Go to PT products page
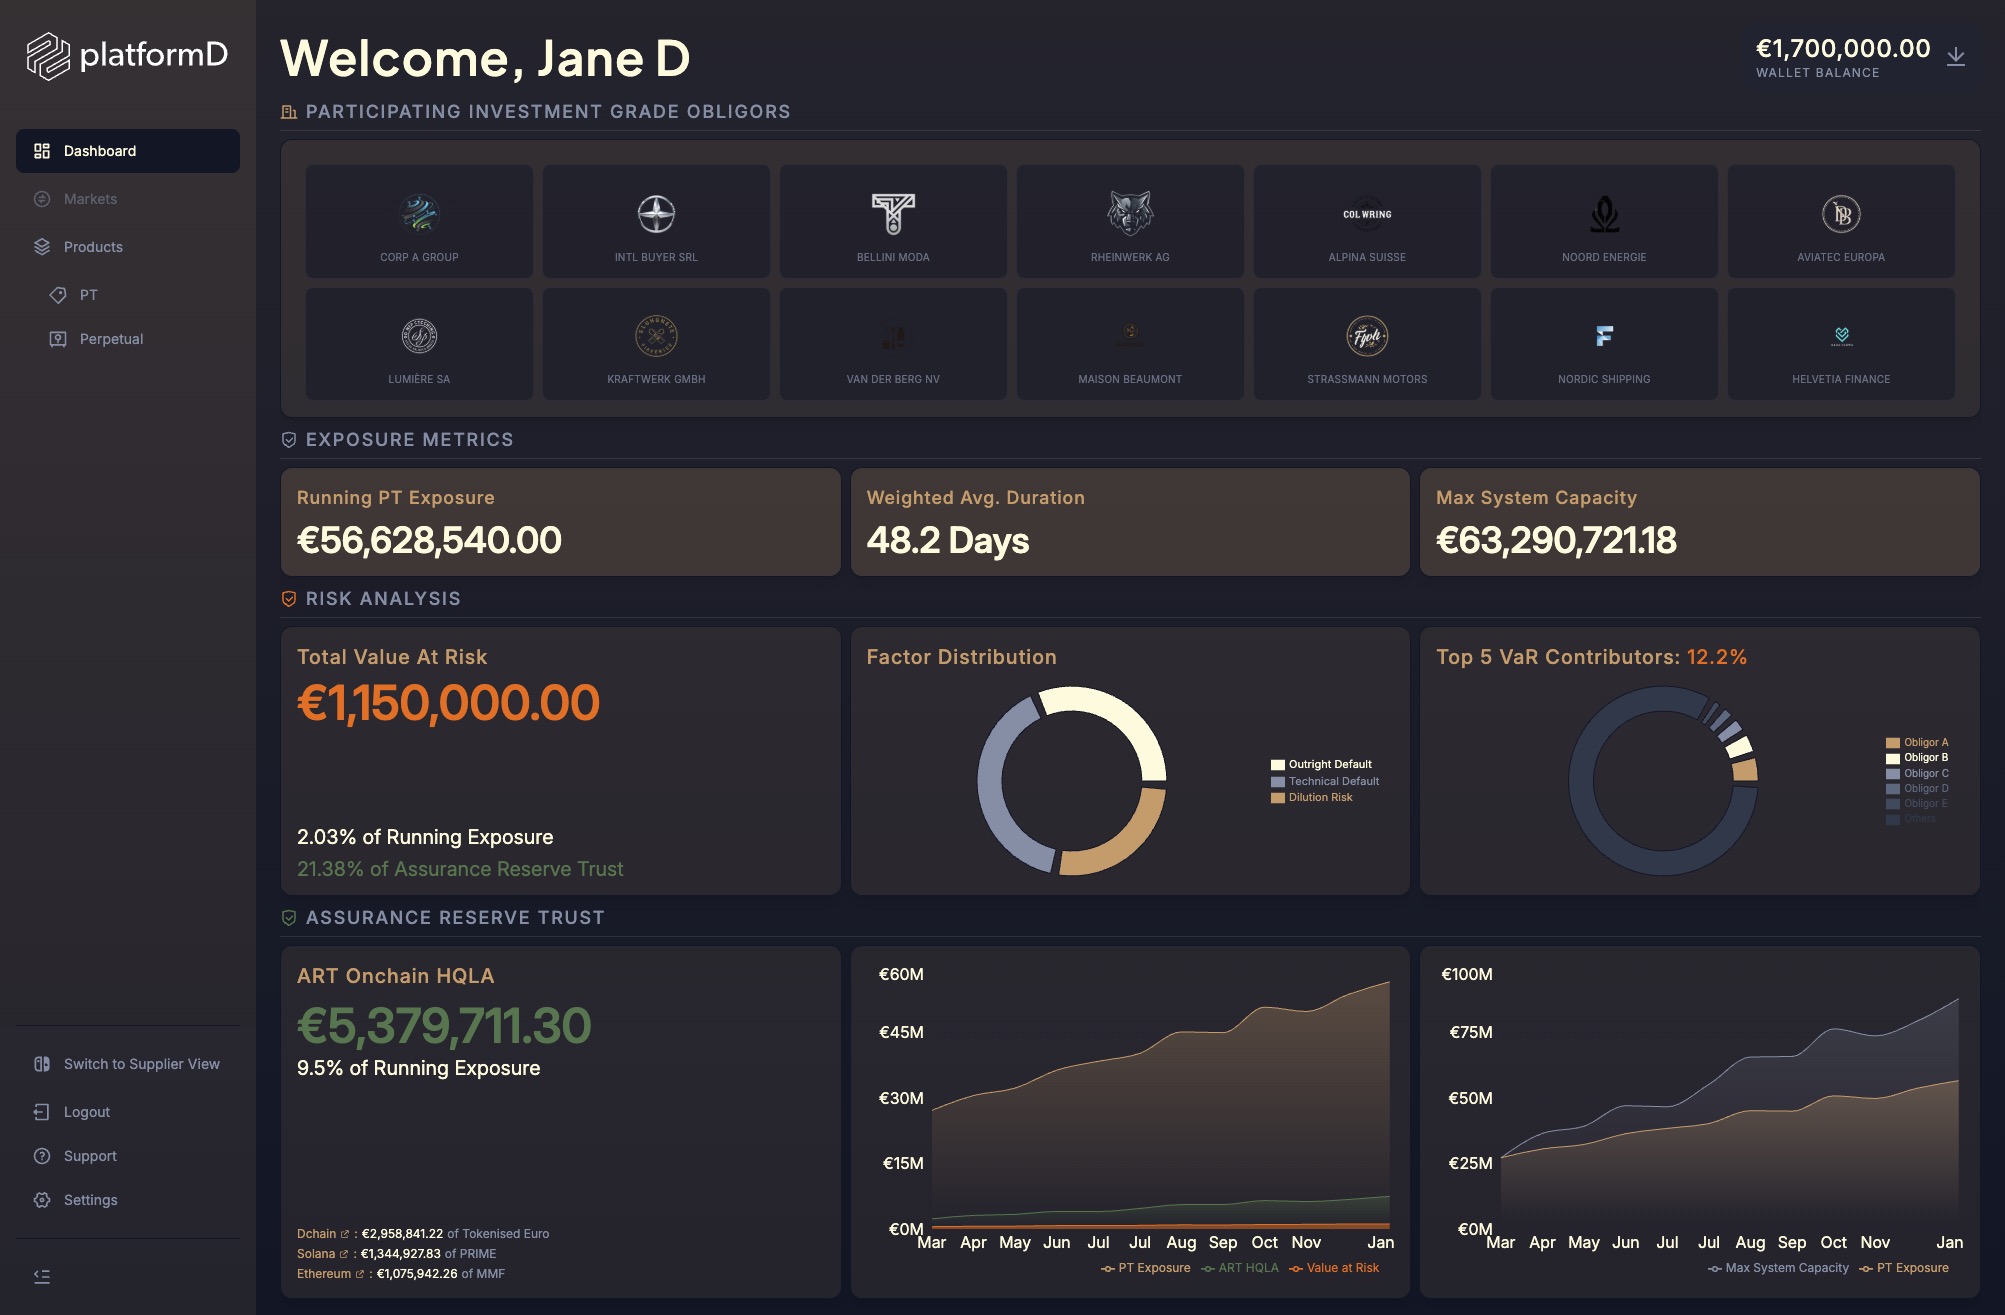 click(x=88, y=295)
